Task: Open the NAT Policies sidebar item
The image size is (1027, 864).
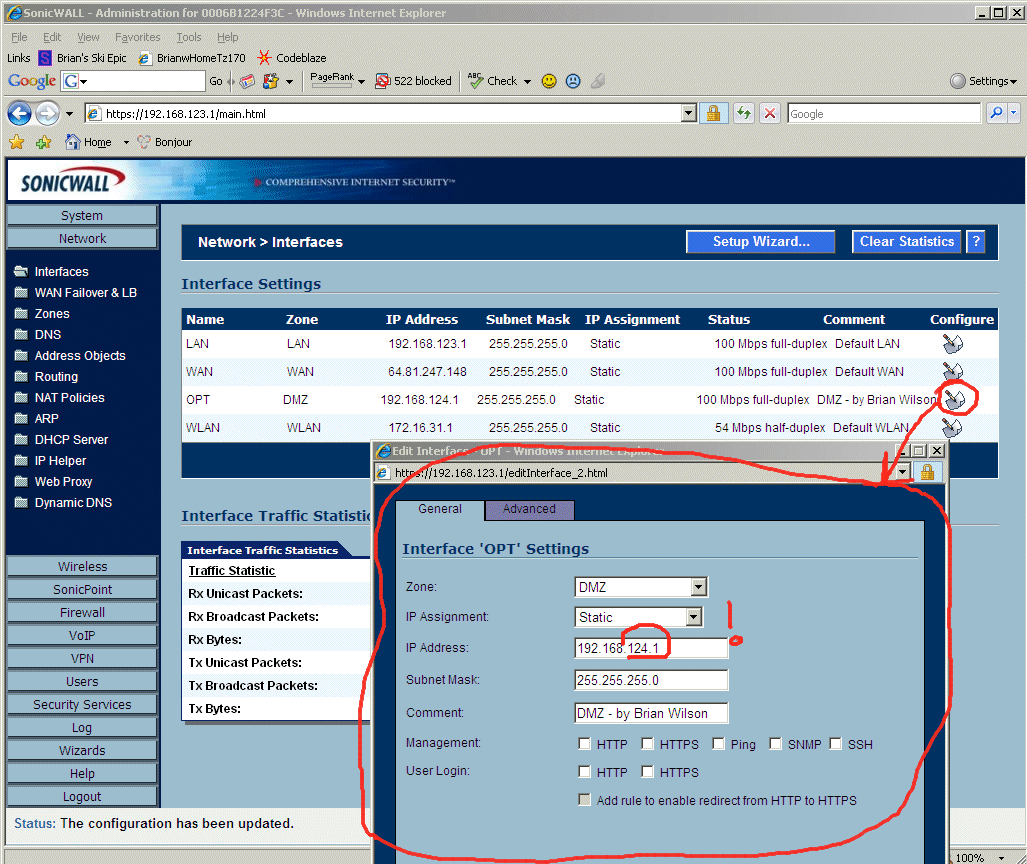Action: click(x=69, y=398)
